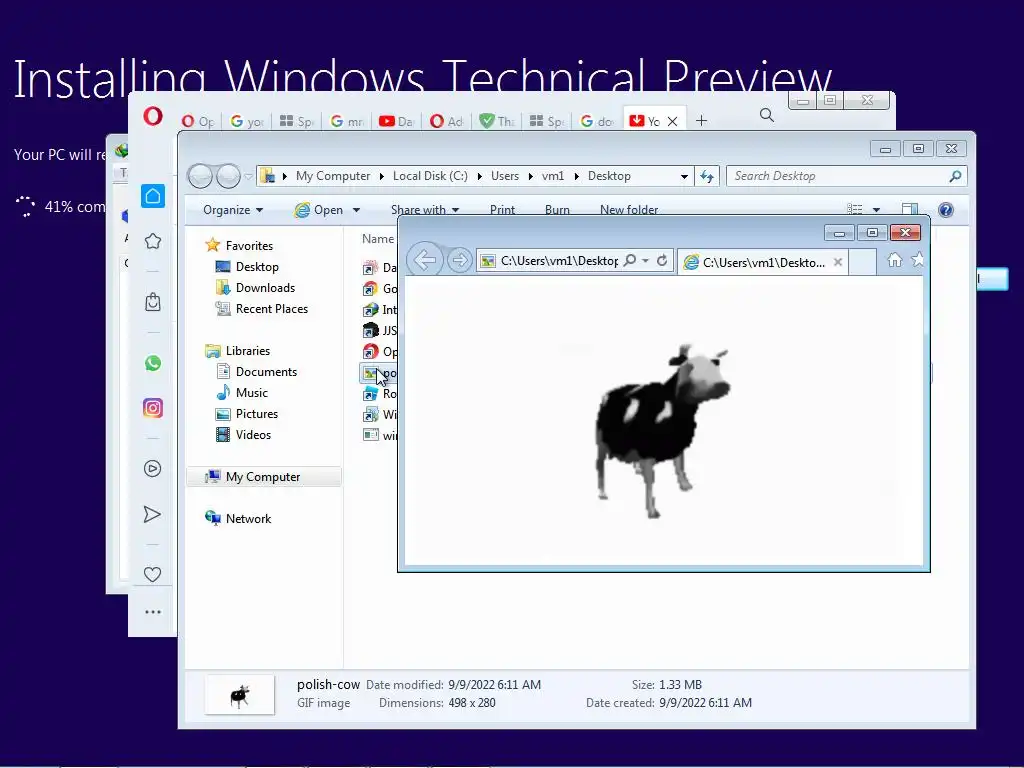Open Internet Explorer address search dropdown
1024x768 pixels.
coord(645,261)
